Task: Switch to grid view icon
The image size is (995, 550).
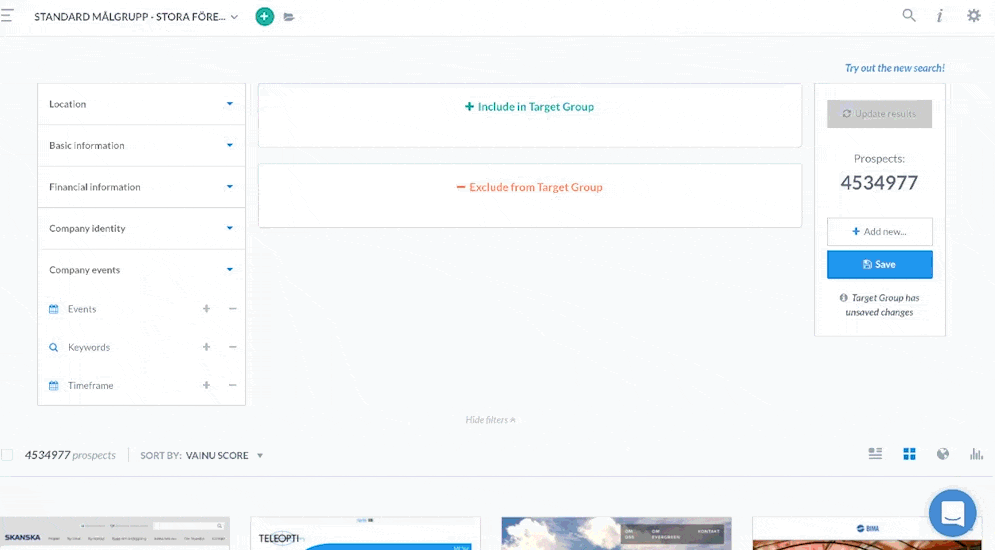Action: pyautogui.click(x=909, y=454)
